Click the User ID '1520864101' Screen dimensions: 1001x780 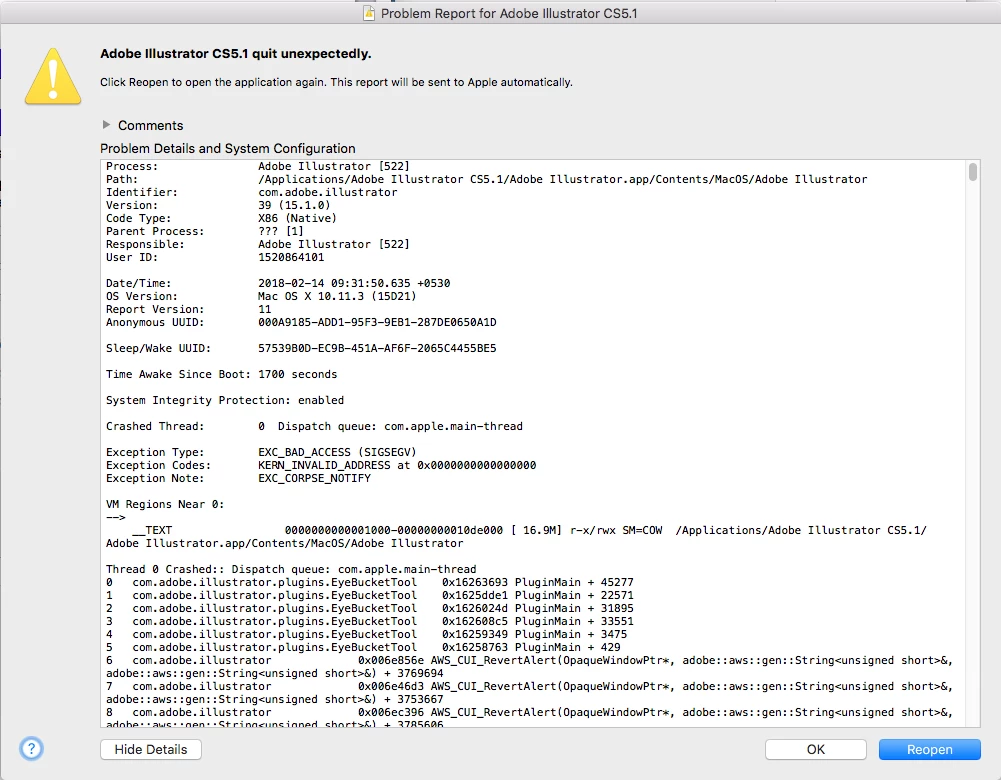291,257
